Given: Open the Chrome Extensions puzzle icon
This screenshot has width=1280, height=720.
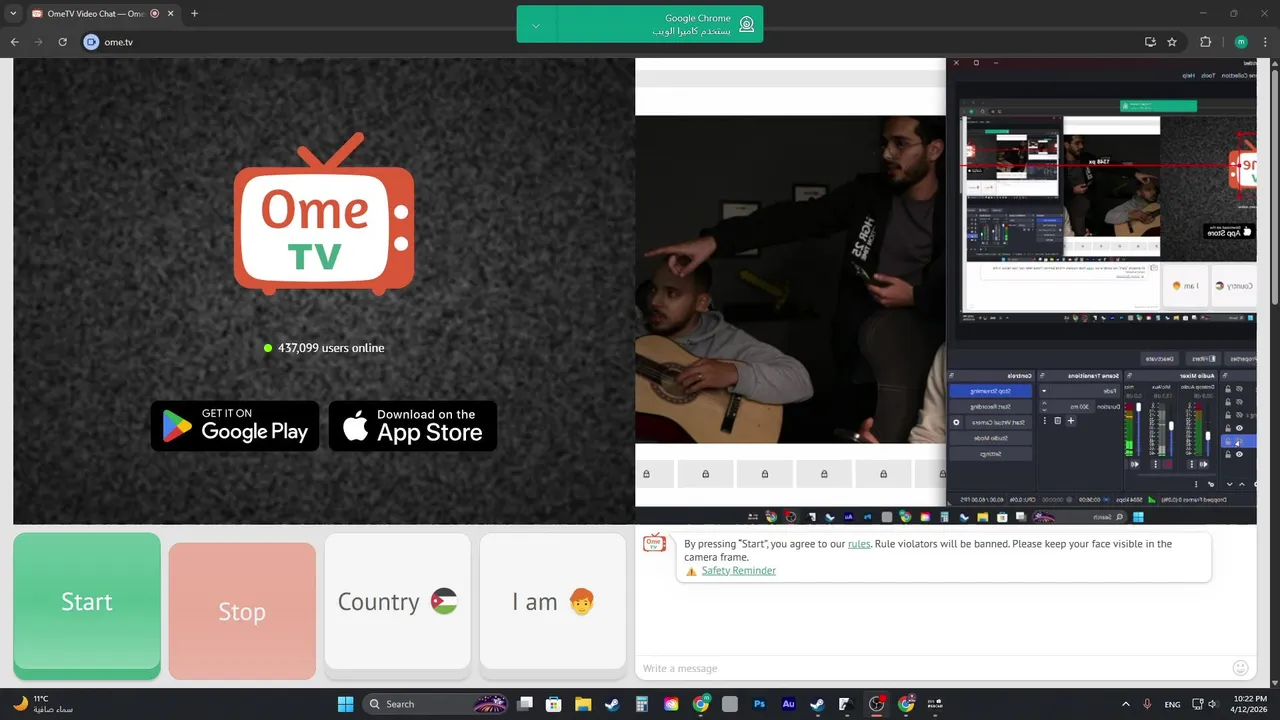Looking at the screenshot, I should tap(1205, 42).
